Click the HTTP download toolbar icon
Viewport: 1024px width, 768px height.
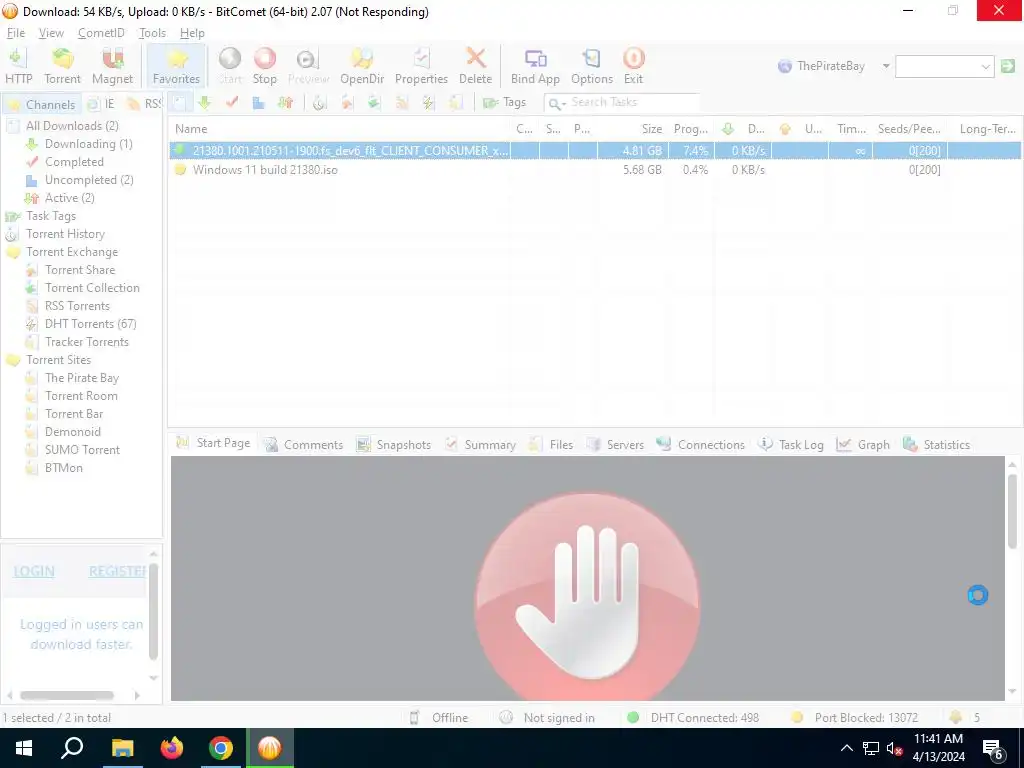tap(18, 66)
